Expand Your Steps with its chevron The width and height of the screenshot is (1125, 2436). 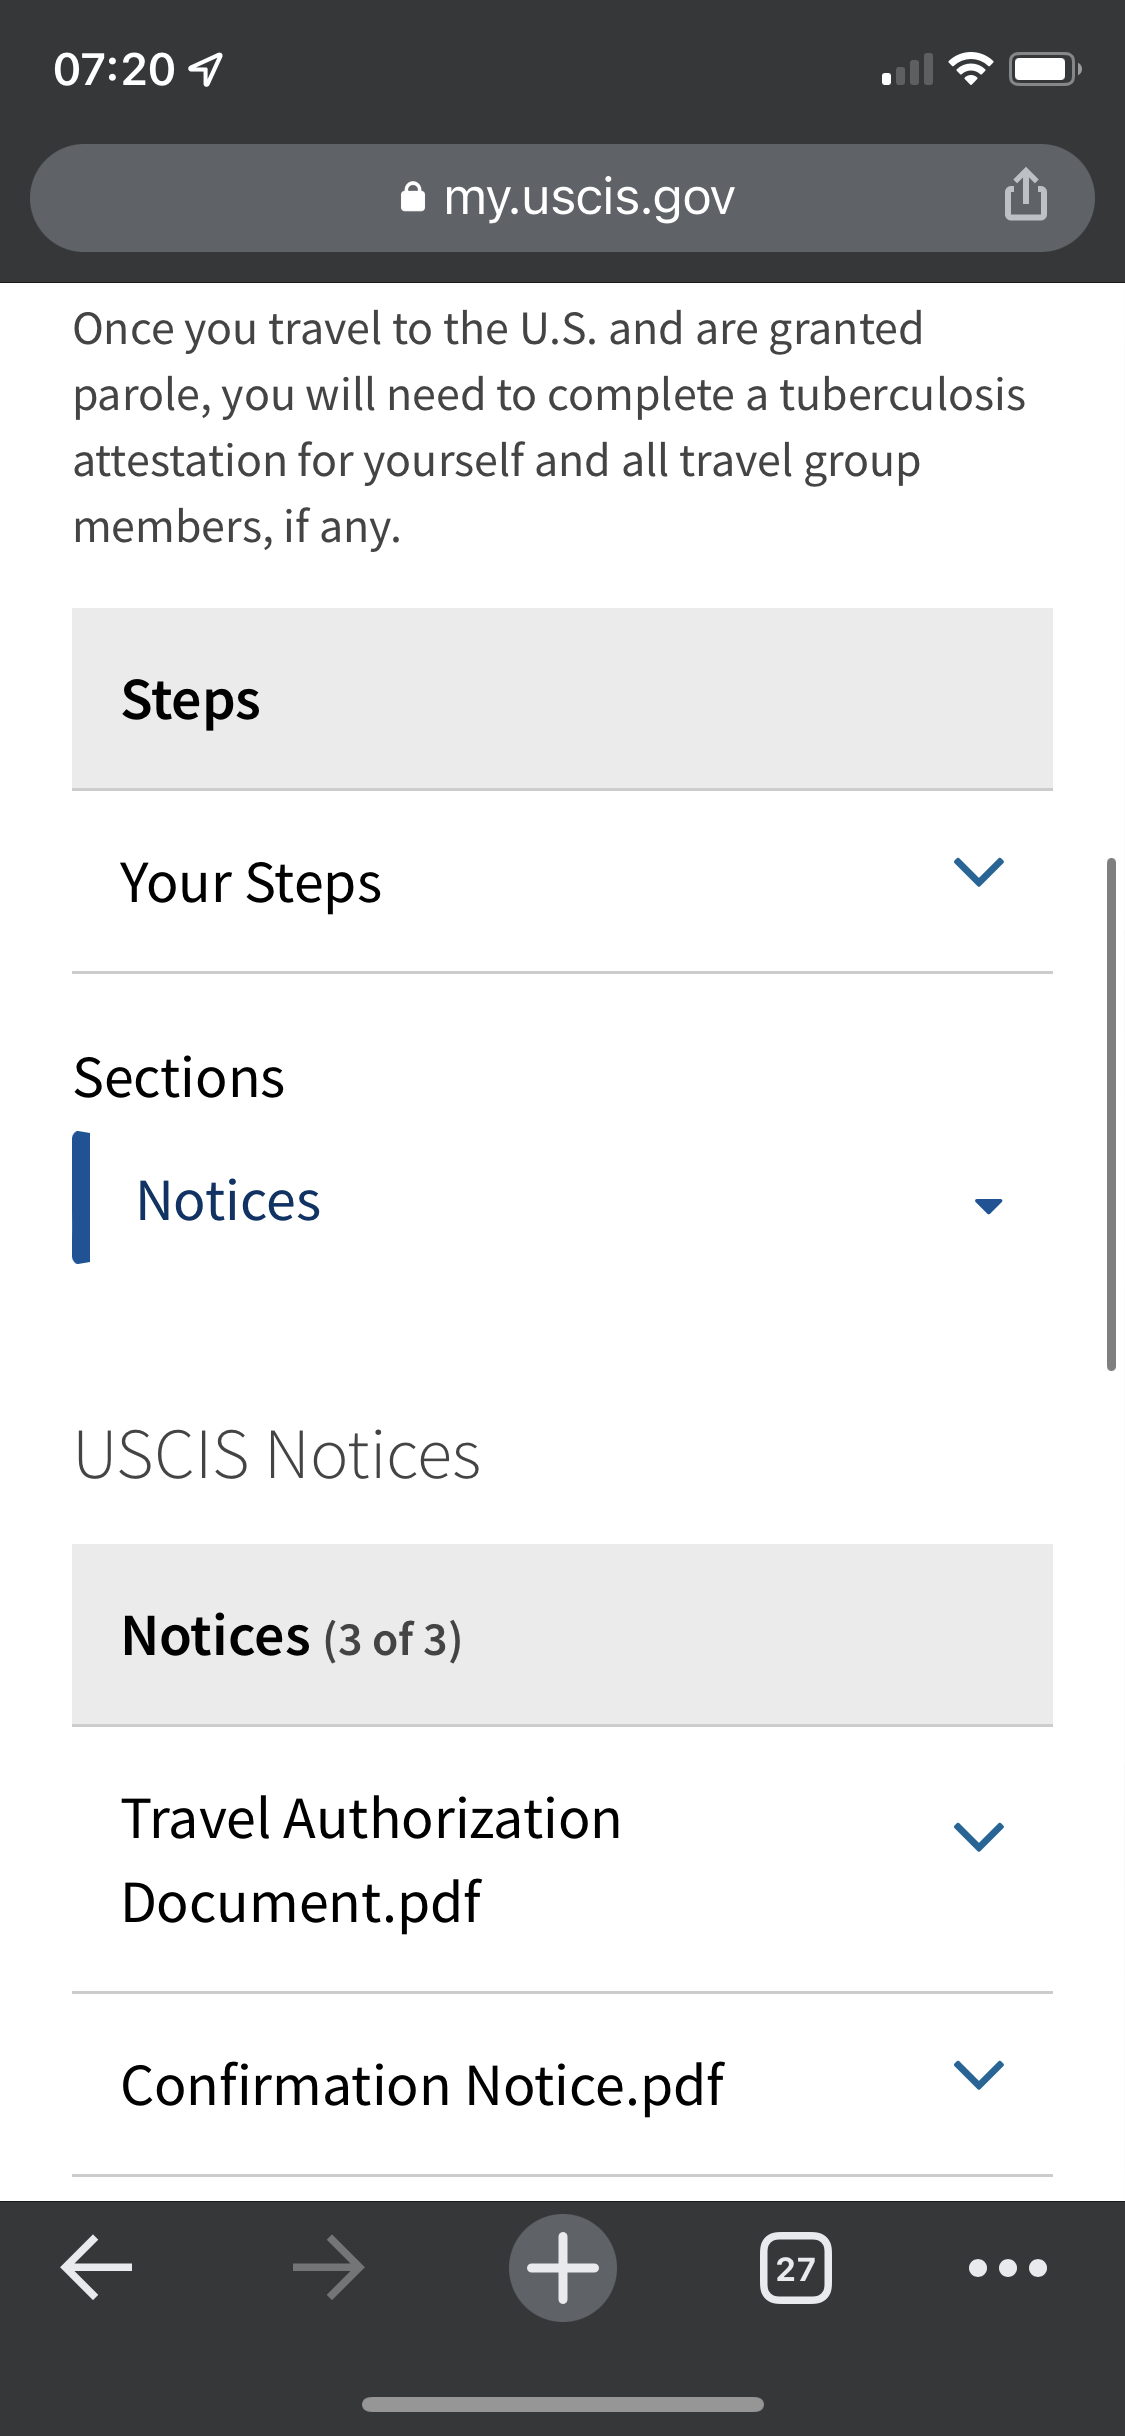point(979,872)
